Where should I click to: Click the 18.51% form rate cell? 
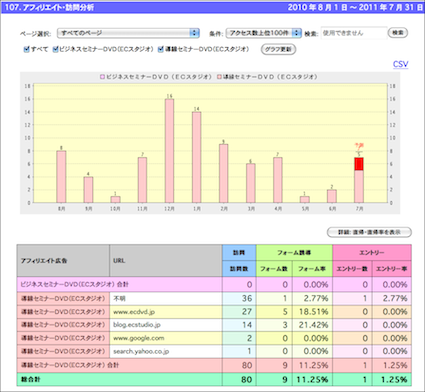[x=312, y=312]
